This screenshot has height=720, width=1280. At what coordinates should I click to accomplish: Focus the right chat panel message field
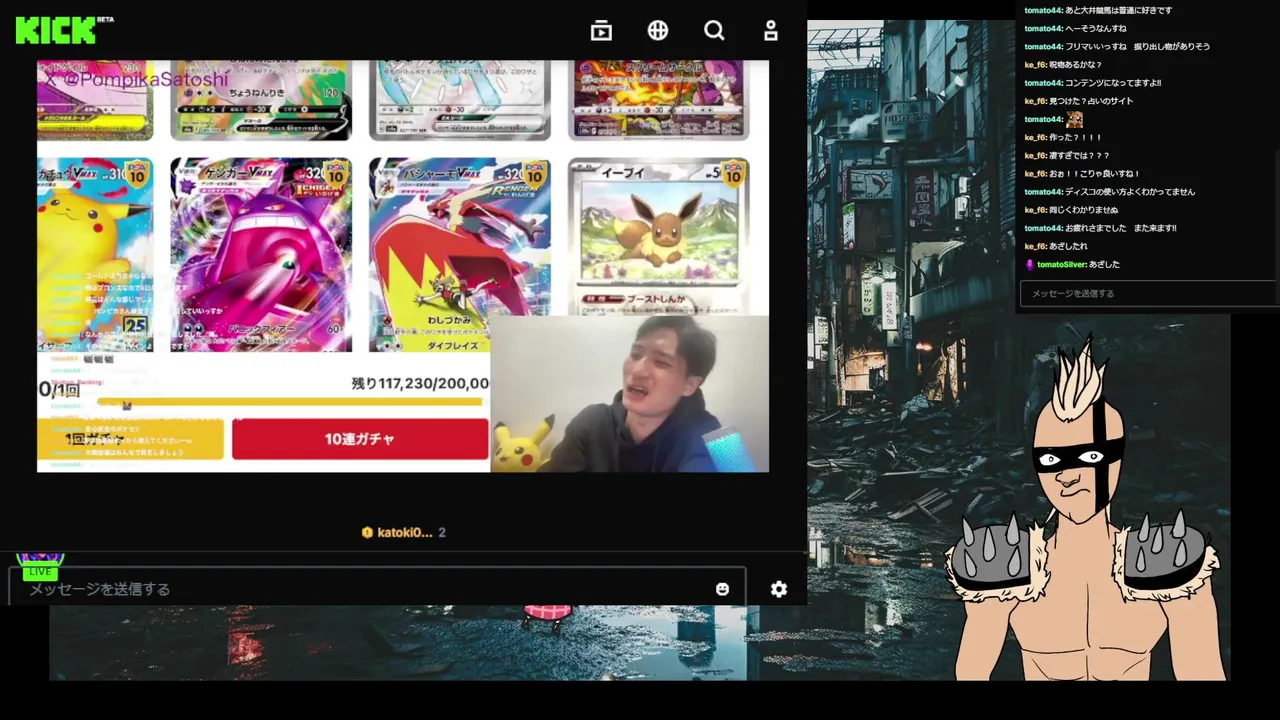pyautogui.click(x=1150, y=293)
